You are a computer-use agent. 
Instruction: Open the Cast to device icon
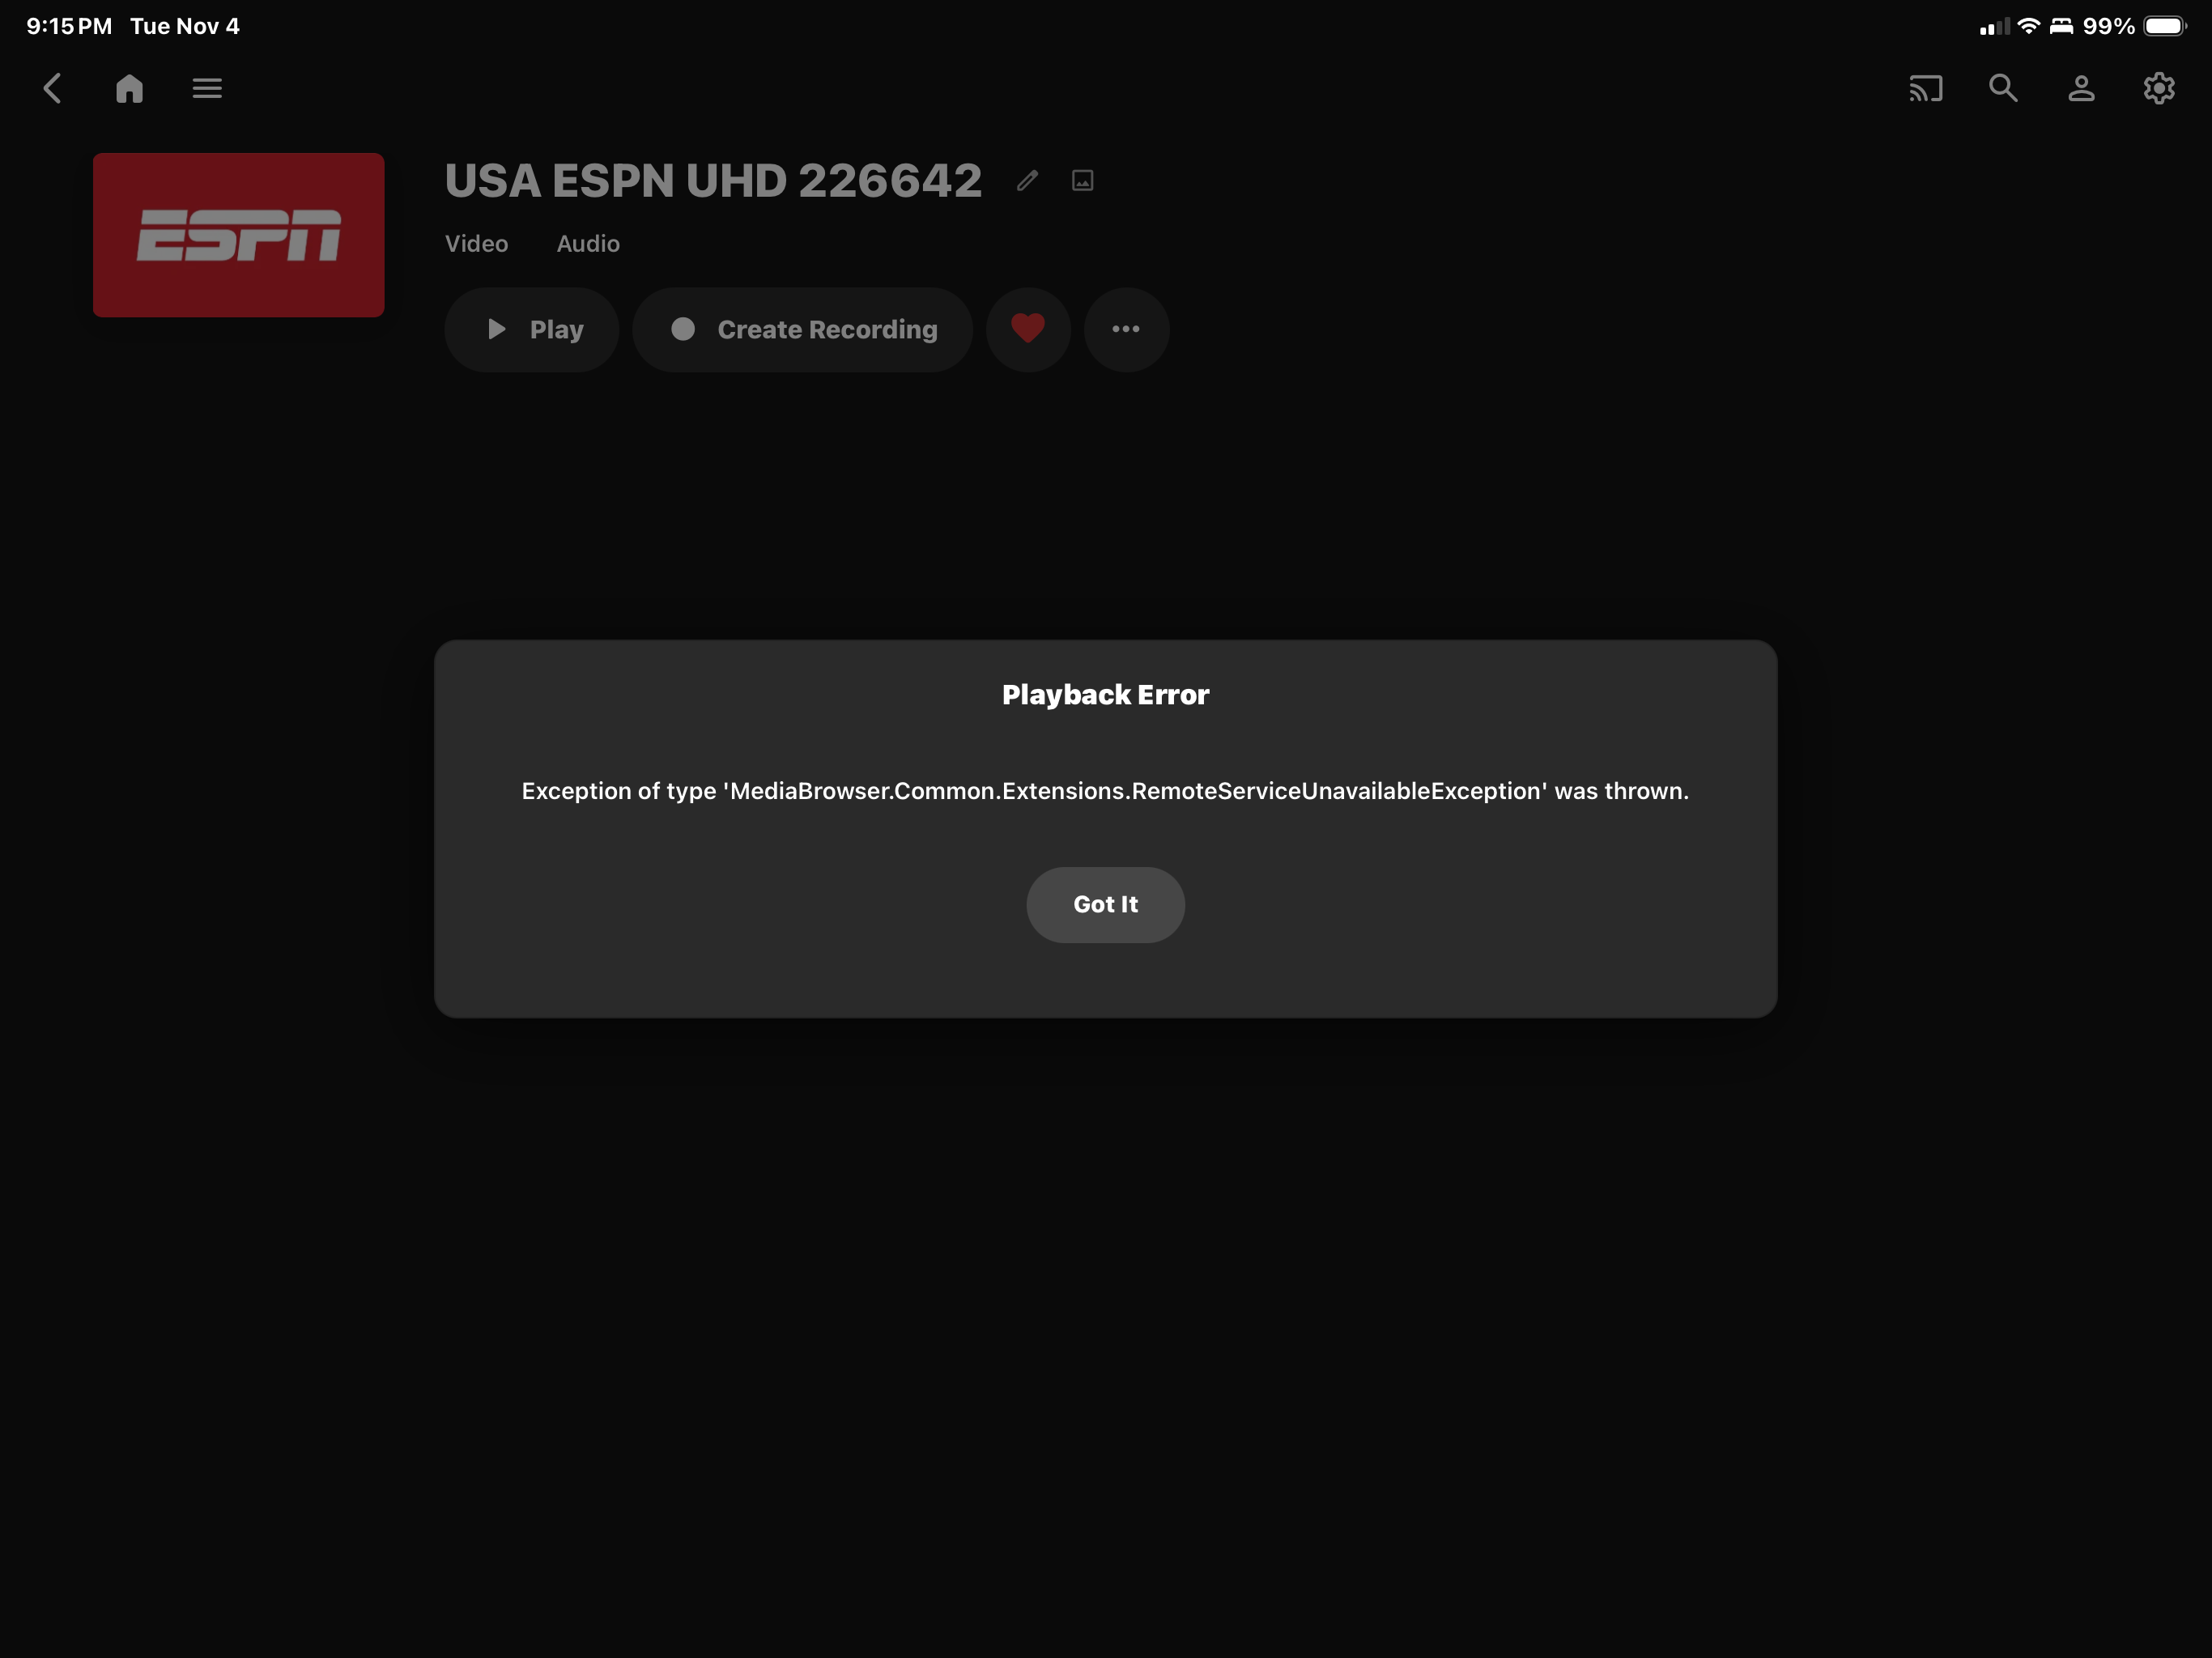[1925, 88]
